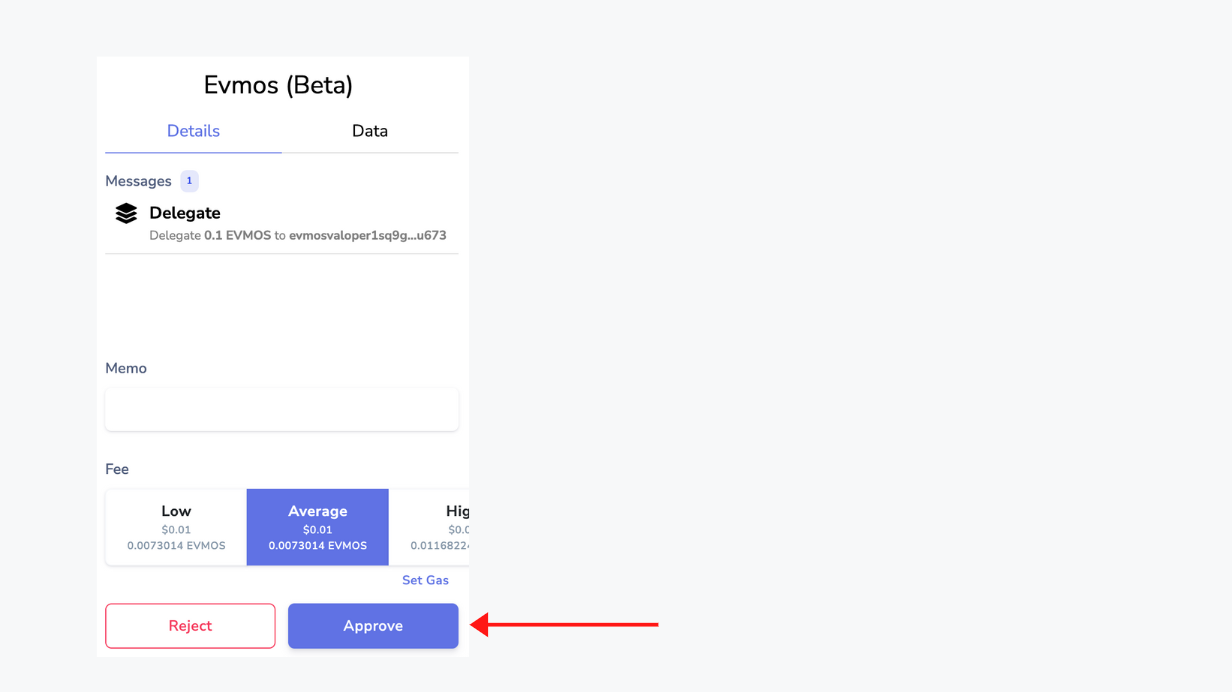The height and width of the screenshot is (692, 1232).
Task: Click the Set Gas link
Action: pos(425,580)
